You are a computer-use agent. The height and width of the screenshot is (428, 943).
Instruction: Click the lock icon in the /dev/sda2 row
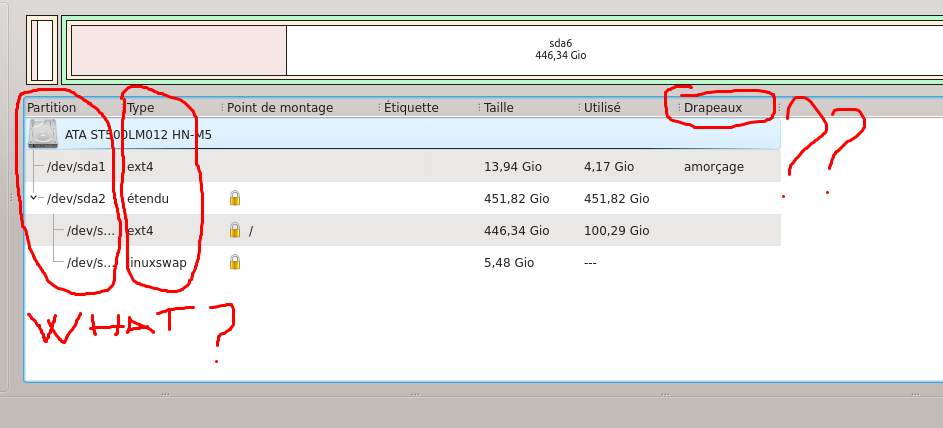click(235, 198)
